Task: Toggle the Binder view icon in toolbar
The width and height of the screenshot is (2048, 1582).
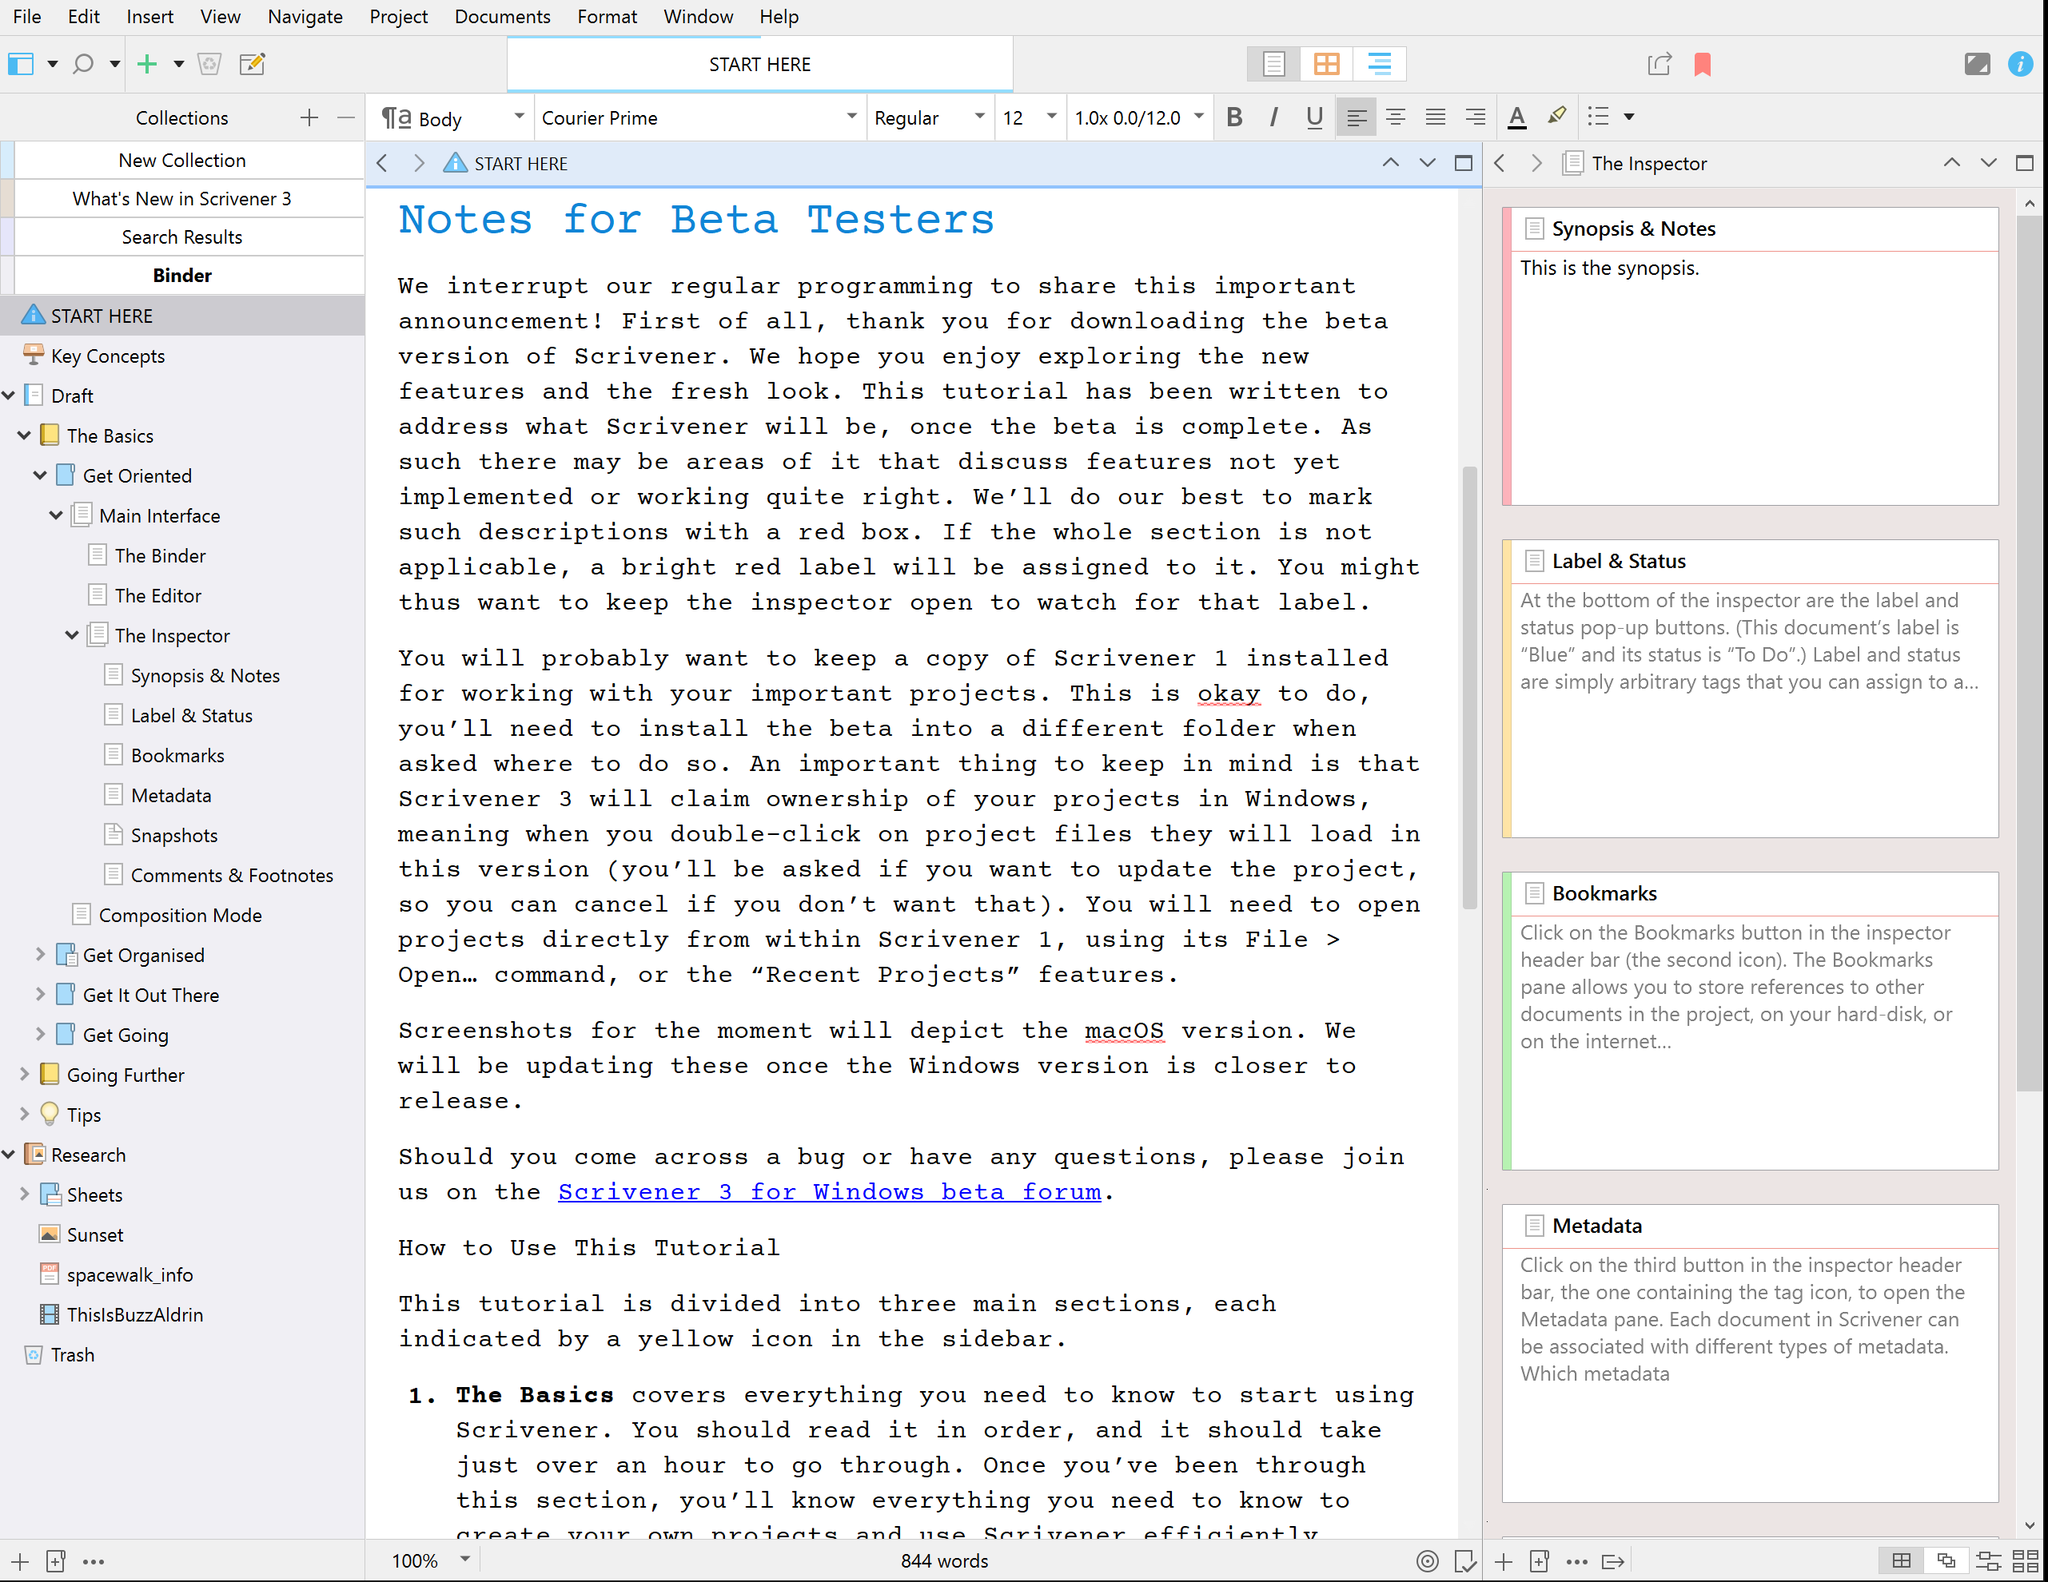Action: [21, 64]
